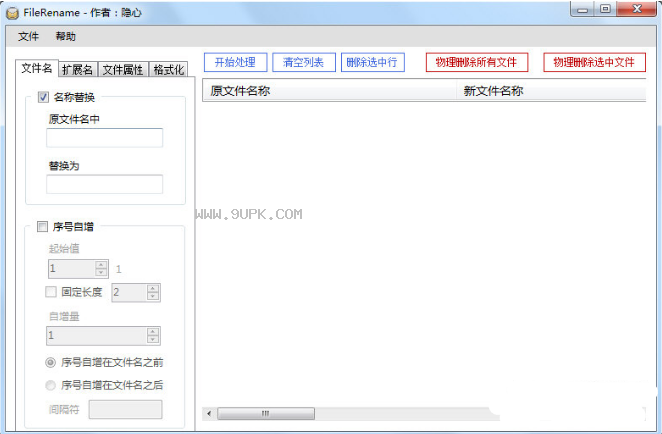Click the horizontal scrollbar left arrow
This screenshot has width=662, height=434.
(209, 413)
